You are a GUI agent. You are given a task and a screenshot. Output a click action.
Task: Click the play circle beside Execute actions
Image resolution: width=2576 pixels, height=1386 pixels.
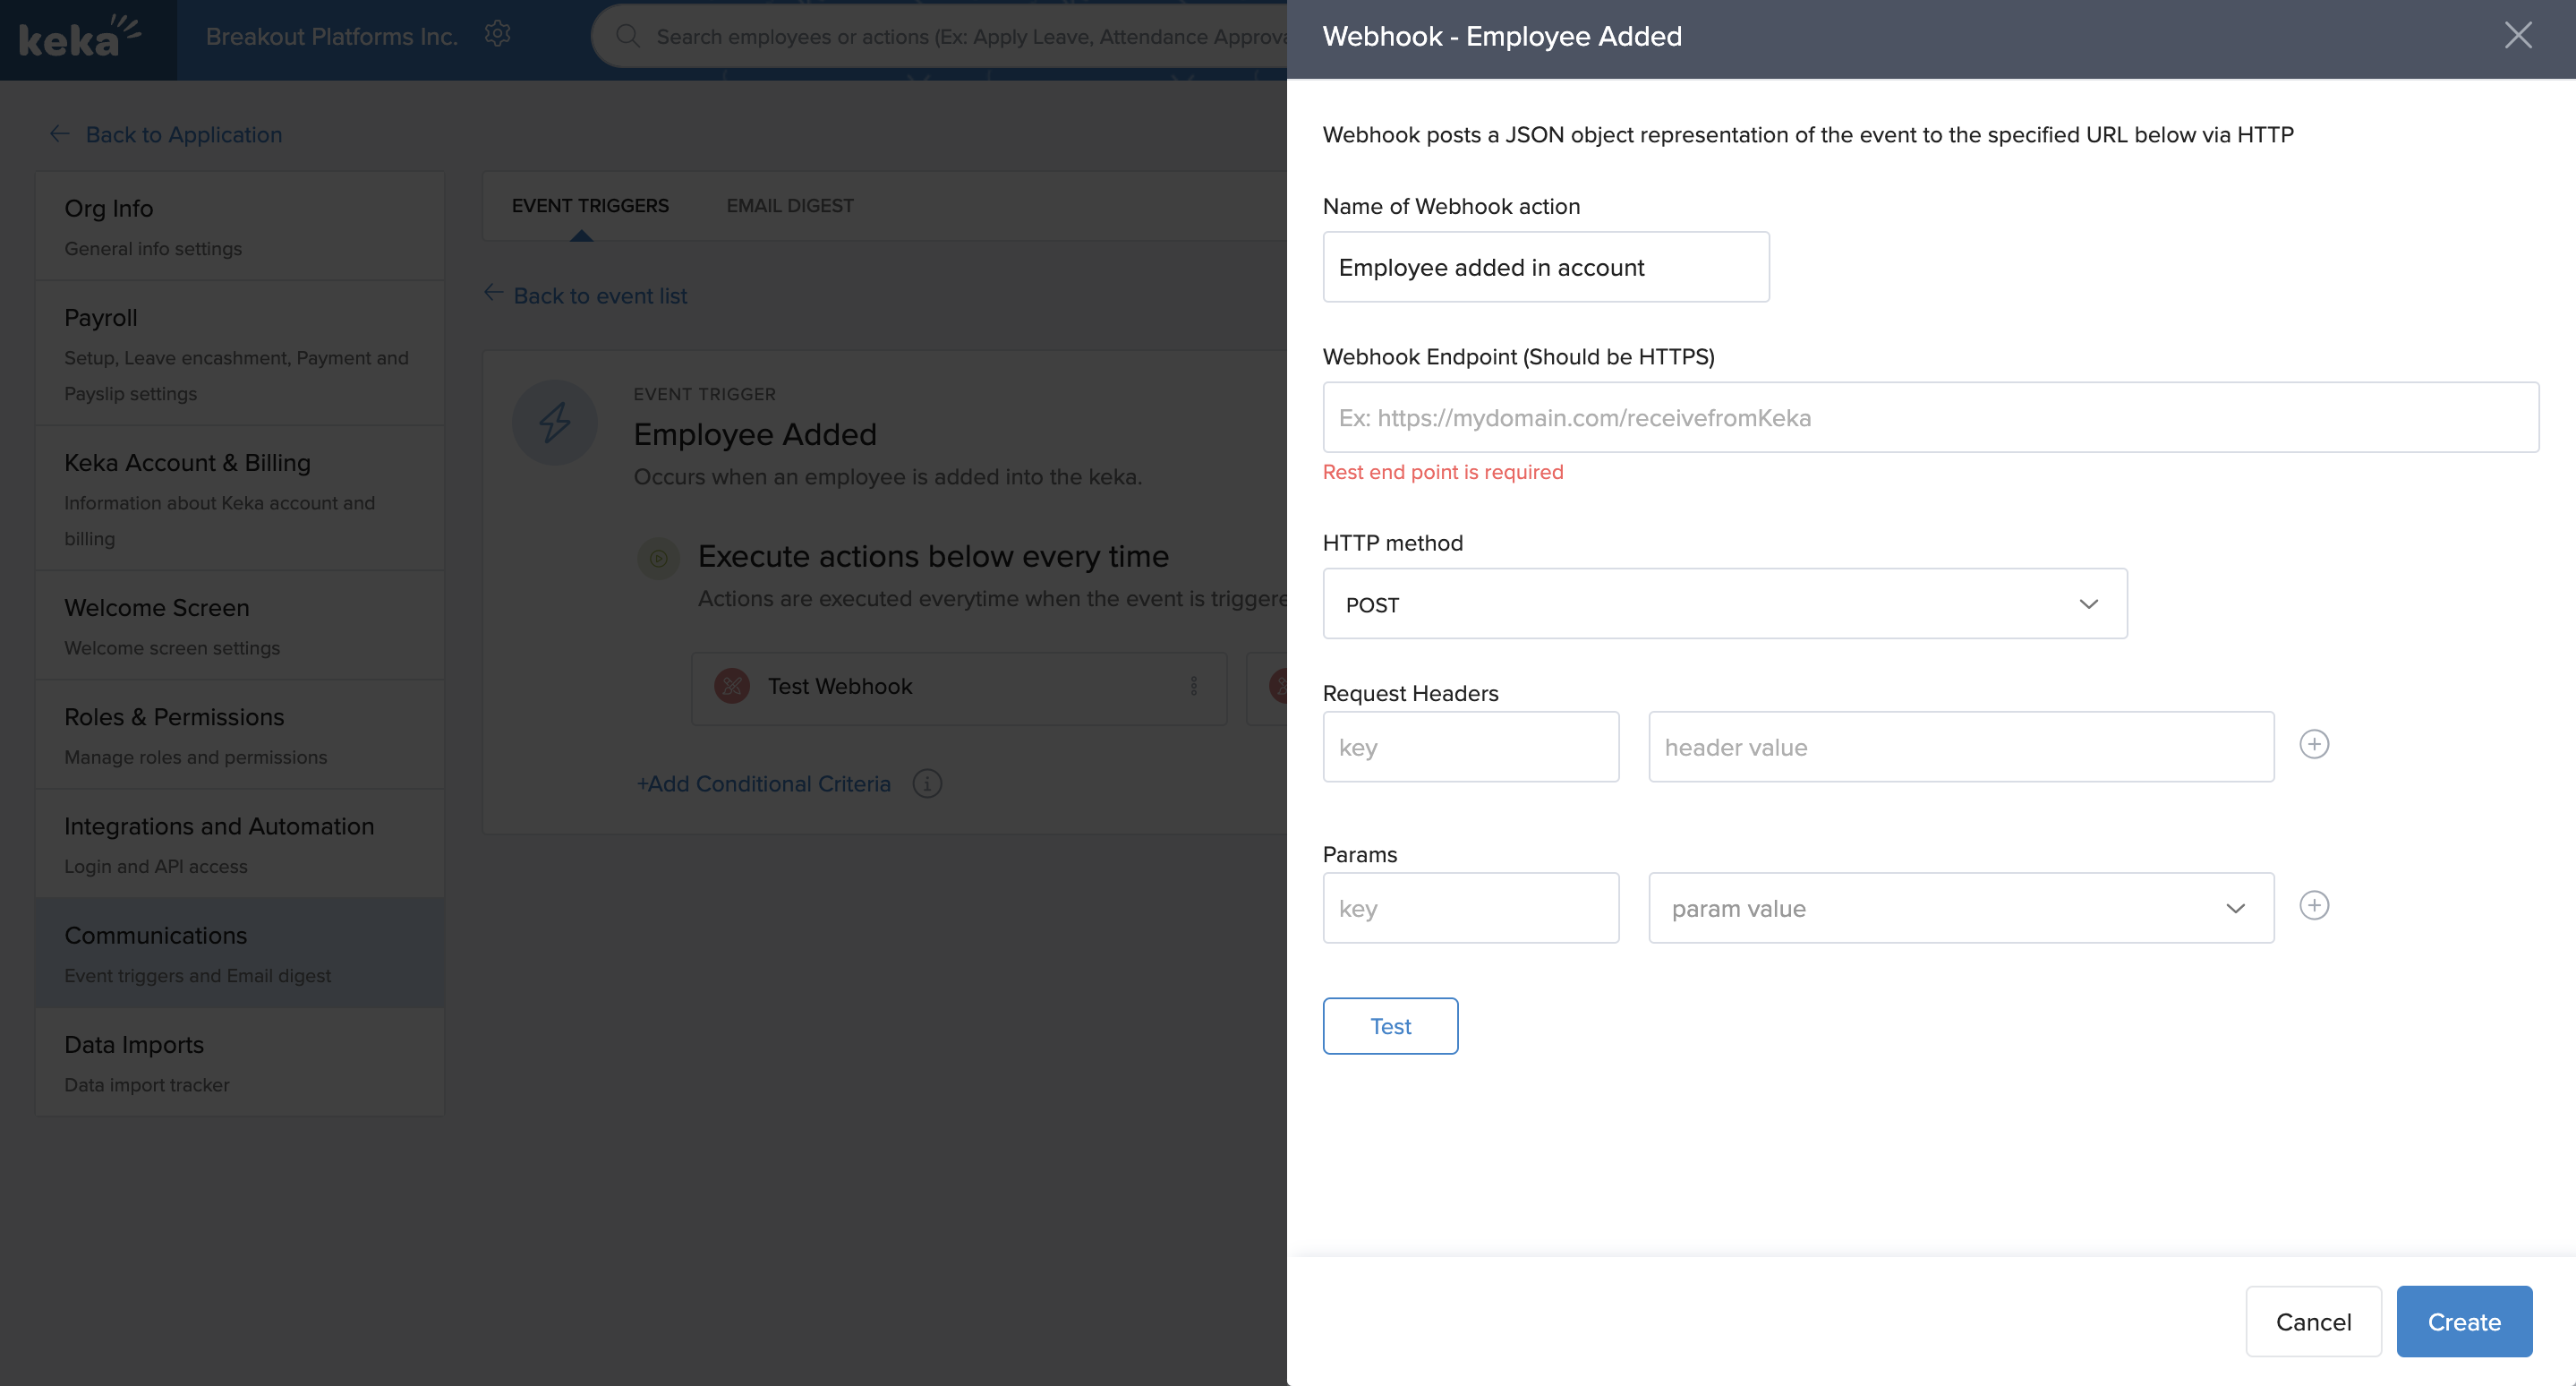coord(658,557)
